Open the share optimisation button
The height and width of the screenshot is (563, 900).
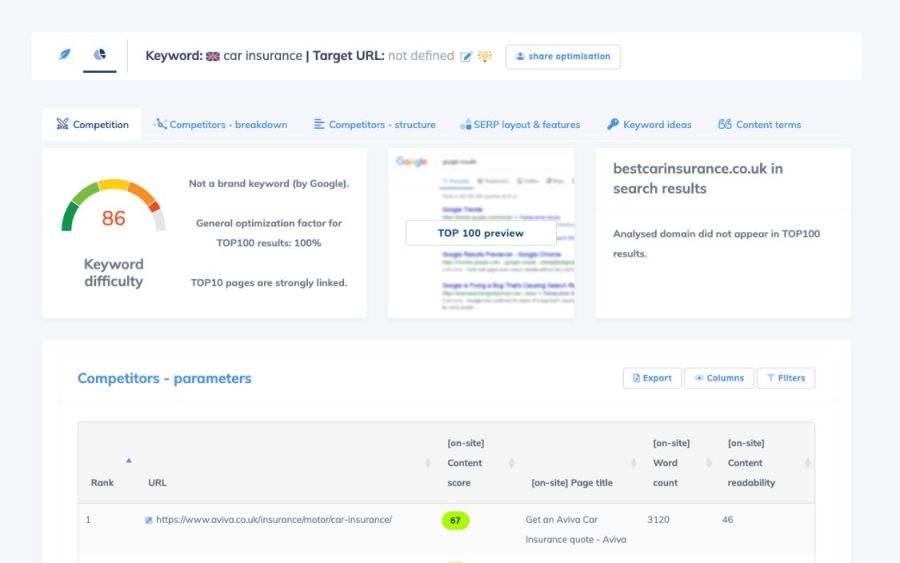click(562, 56)
